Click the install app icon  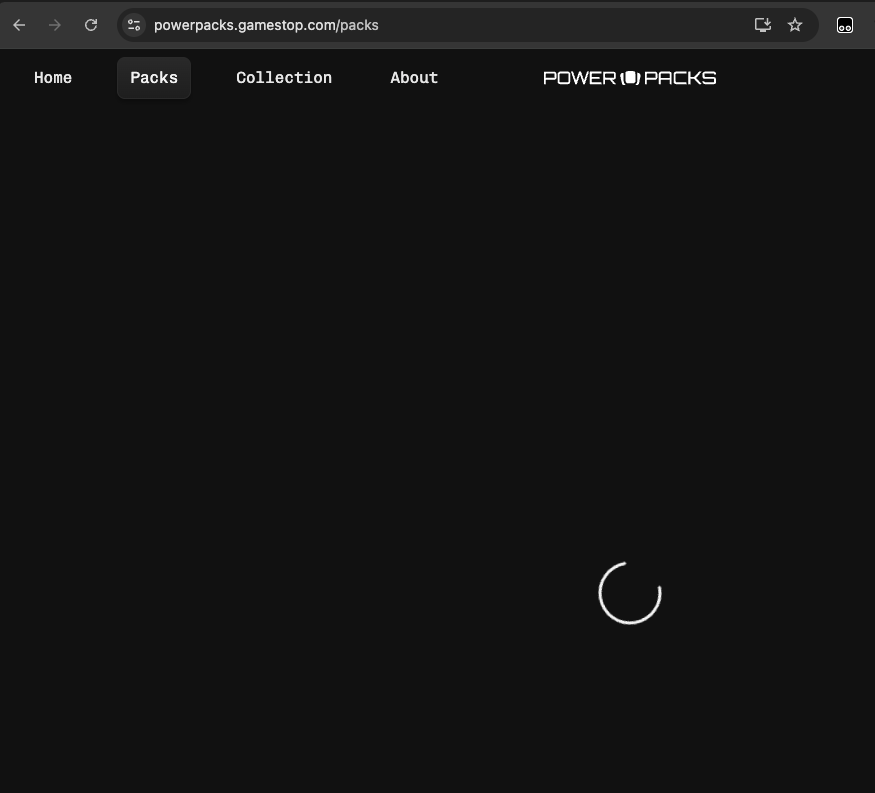[763, 25]
